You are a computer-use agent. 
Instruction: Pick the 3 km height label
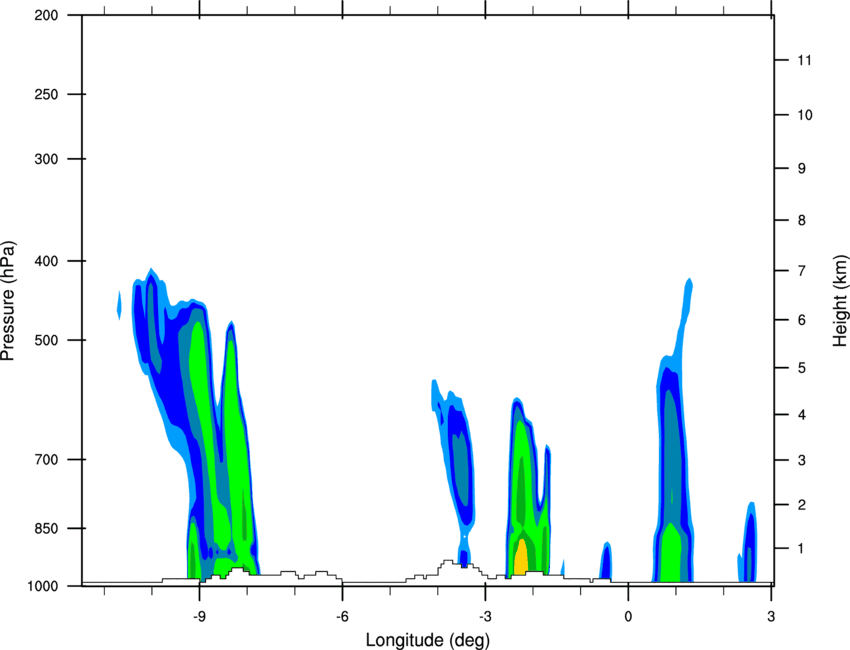tap(802, 460)
